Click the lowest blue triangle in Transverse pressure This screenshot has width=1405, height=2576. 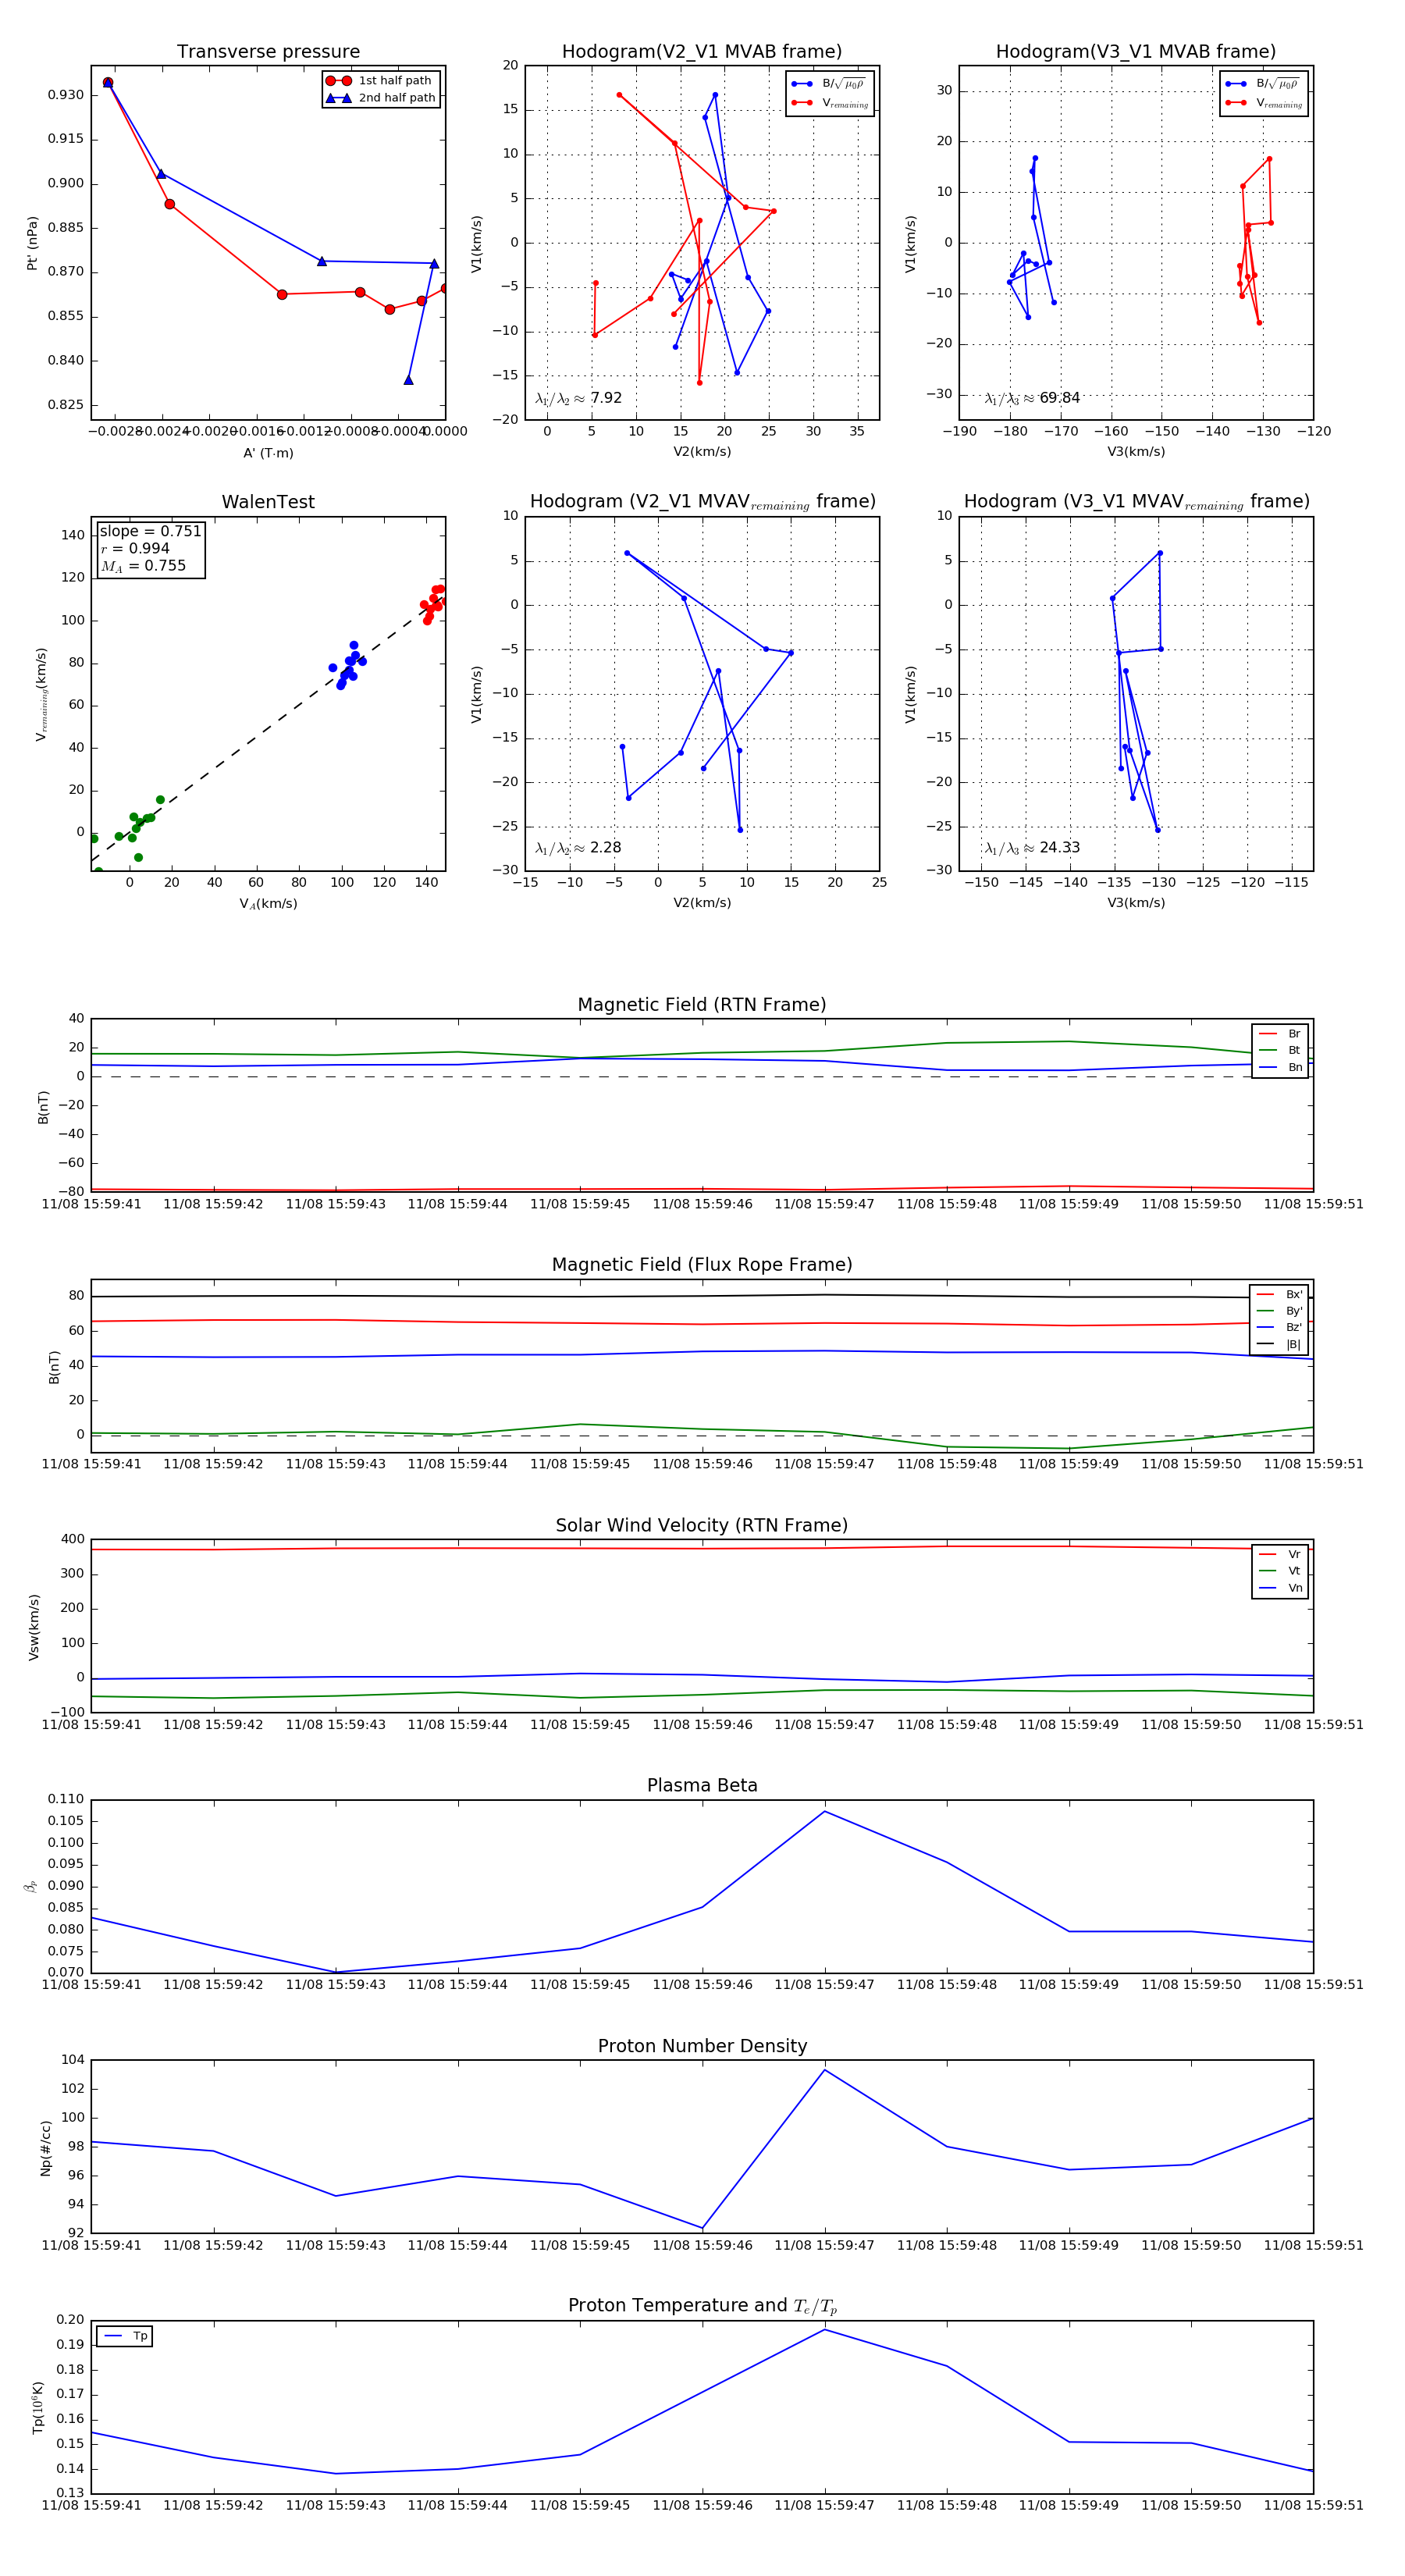[408, 380]
